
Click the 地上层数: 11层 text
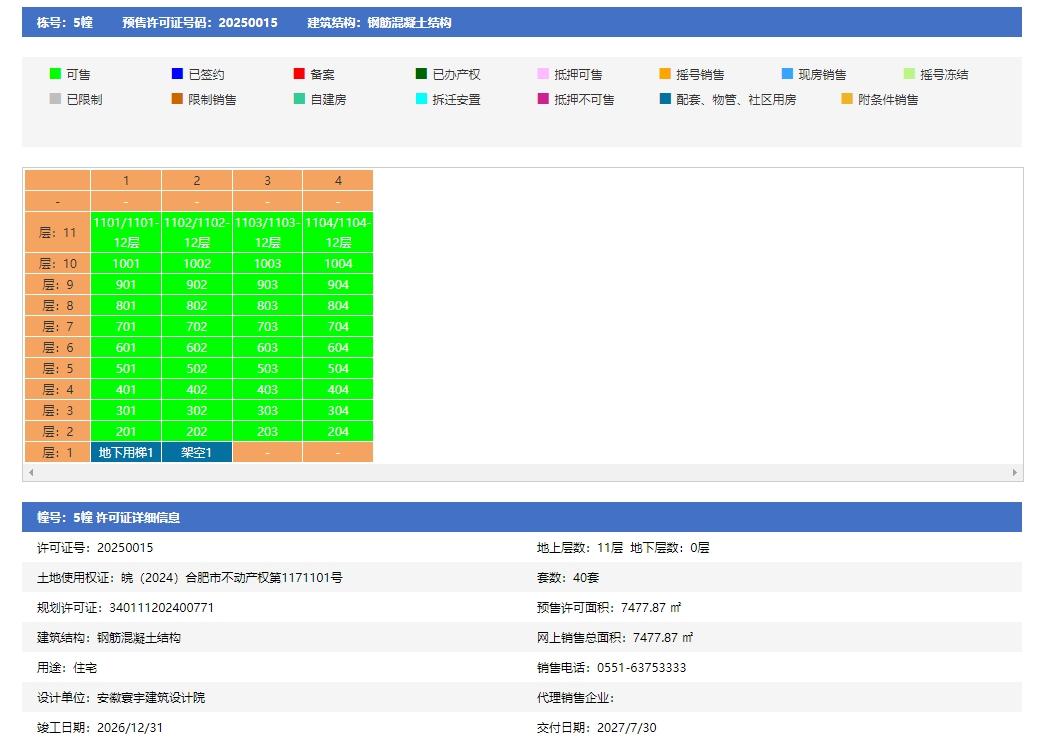pyautogui.click(x=580, y=548)
